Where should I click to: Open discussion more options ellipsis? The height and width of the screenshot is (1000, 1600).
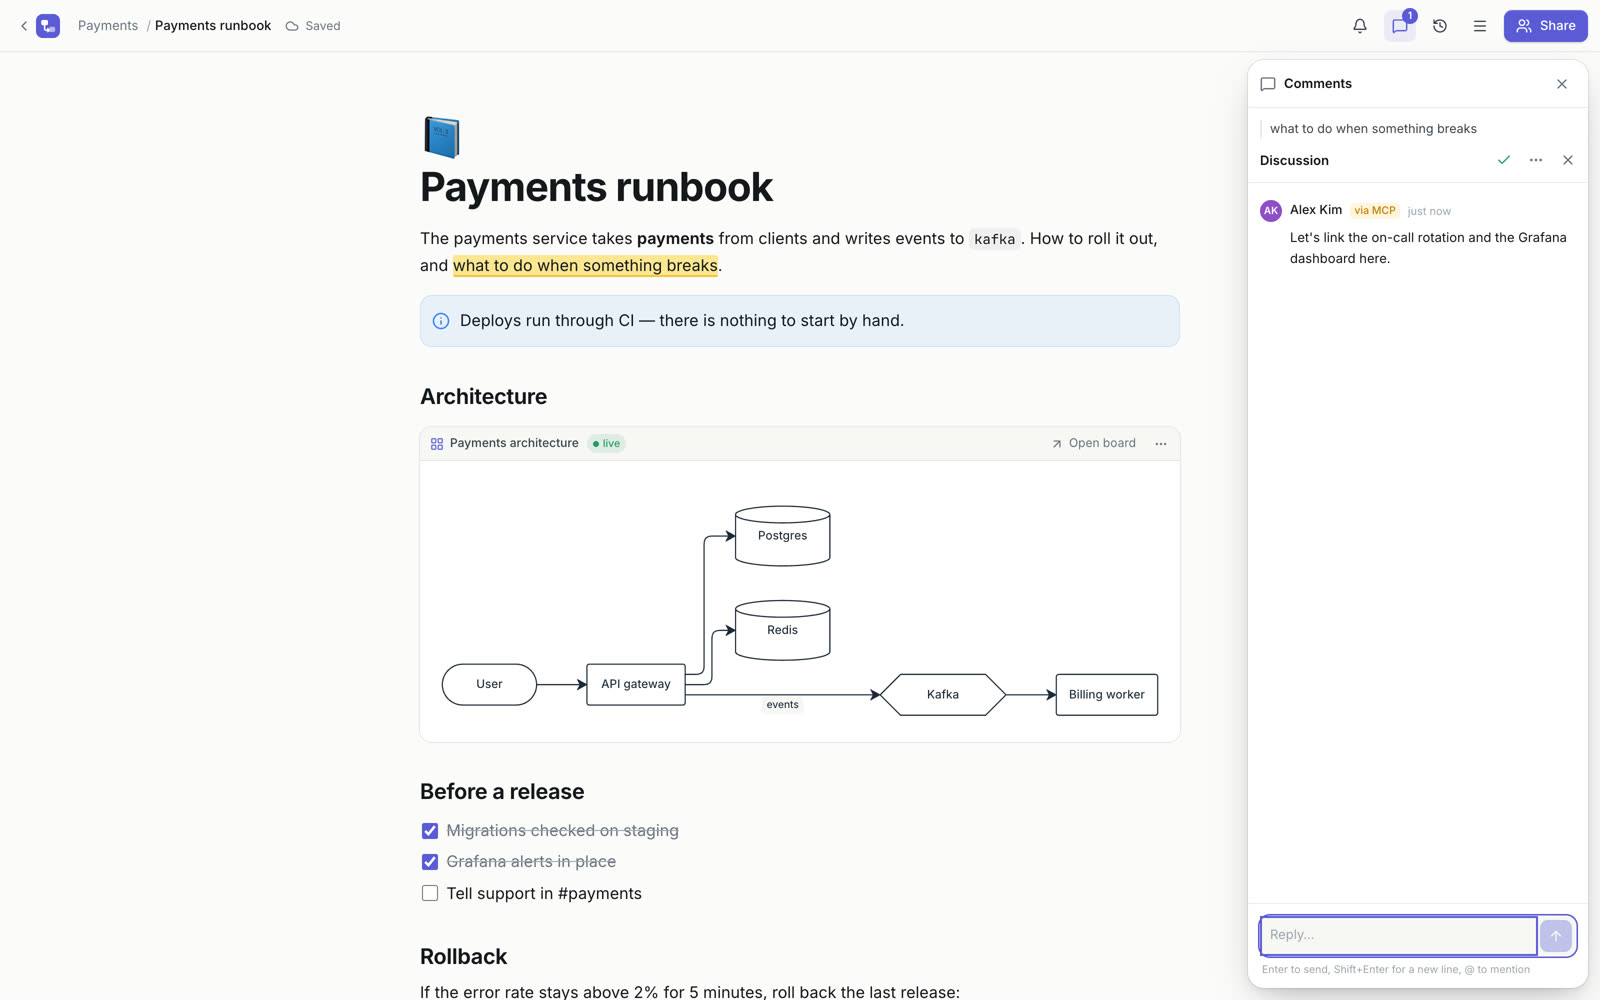(1536, 160)
